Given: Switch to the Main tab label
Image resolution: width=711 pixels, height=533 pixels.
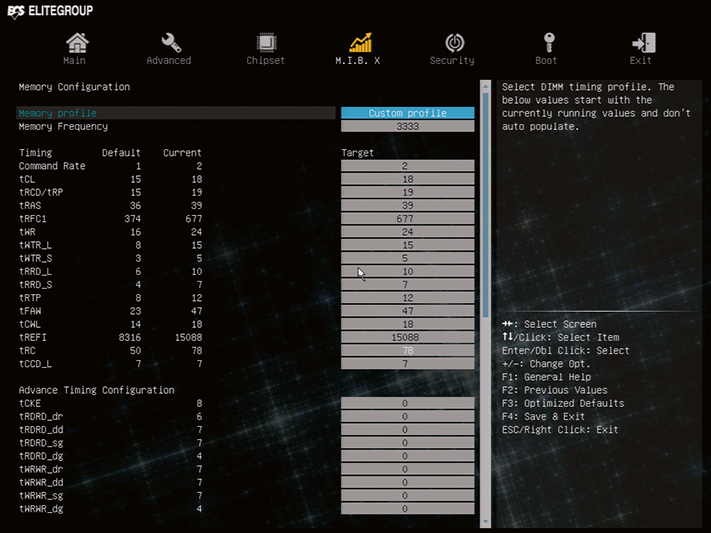Looking at the screenshot, I should pos(74,60).
